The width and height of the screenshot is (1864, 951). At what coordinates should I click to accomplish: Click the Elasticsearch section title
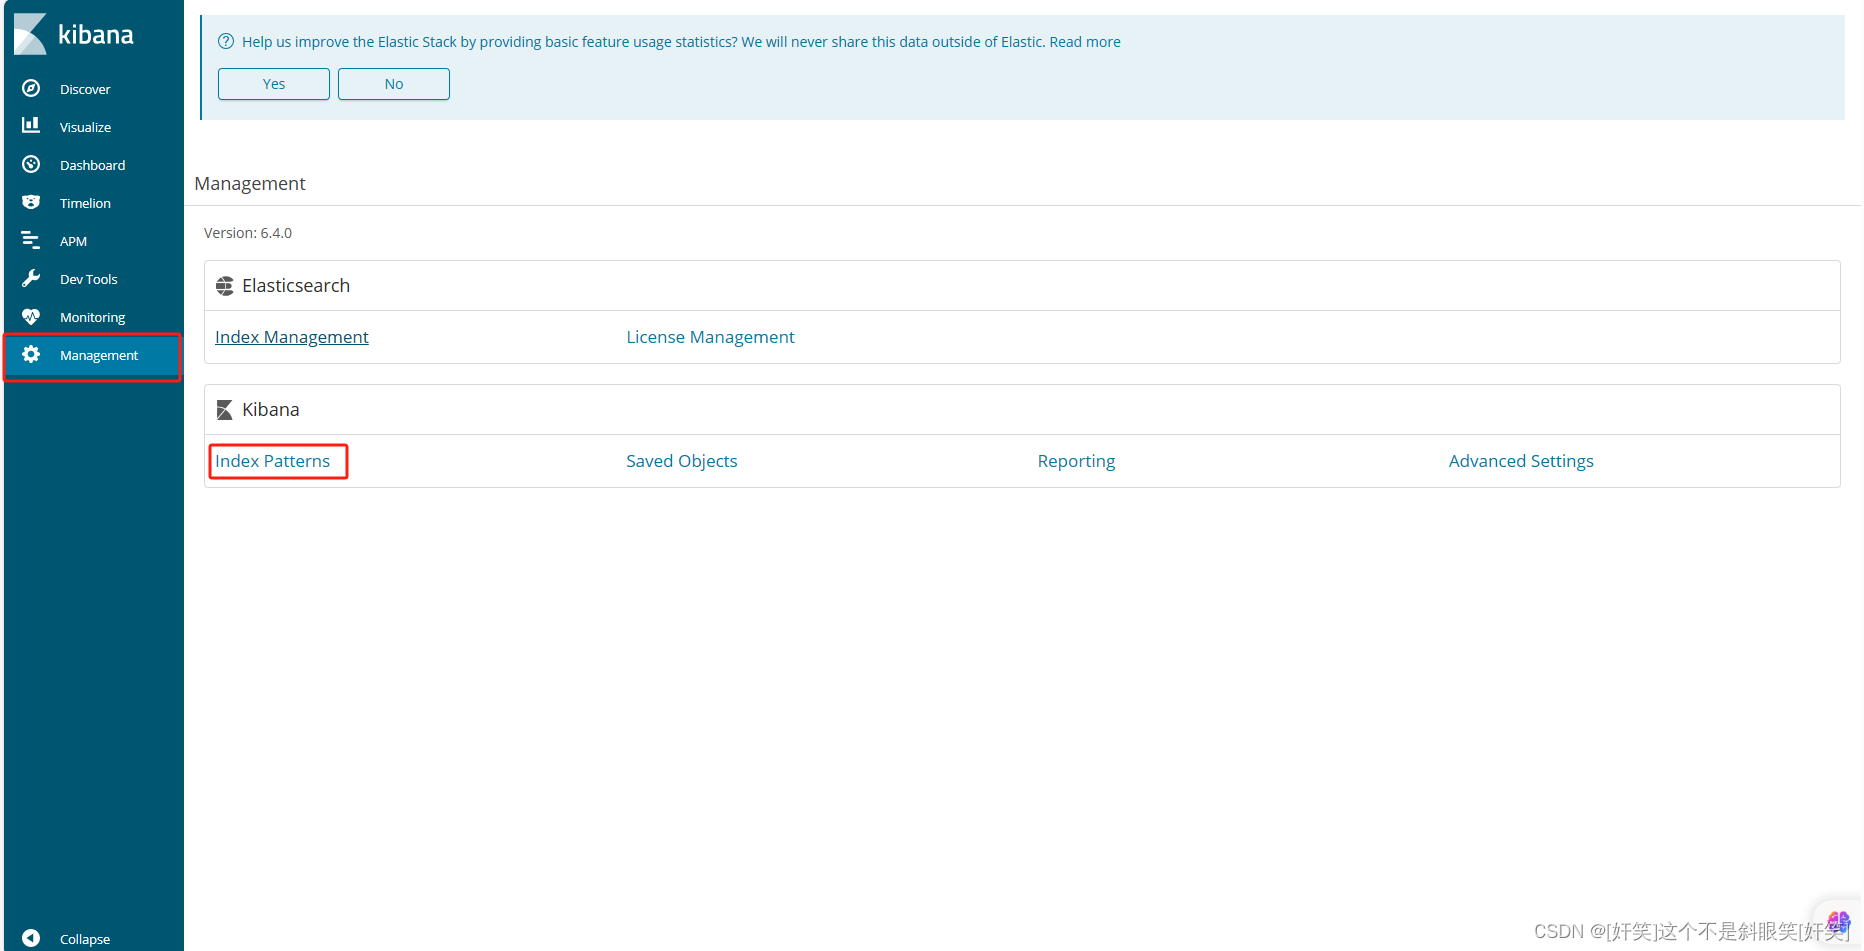[296, 286]
